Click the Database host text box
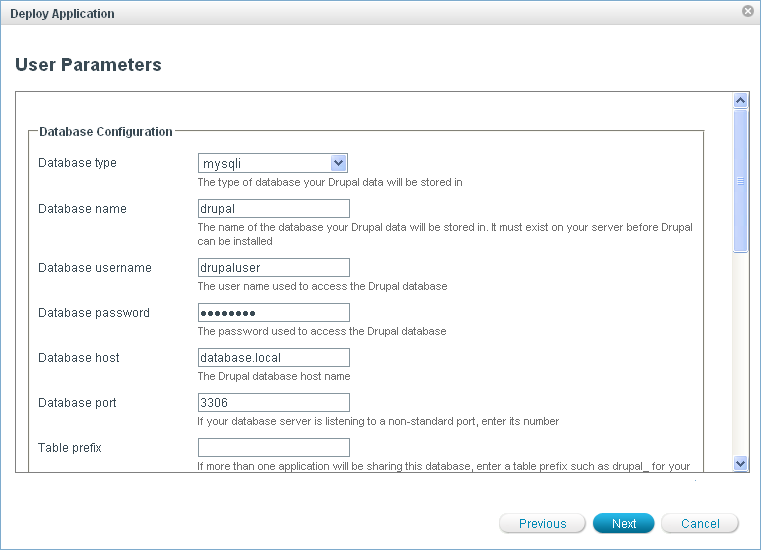The image size is (761, 550). (274, 358)
